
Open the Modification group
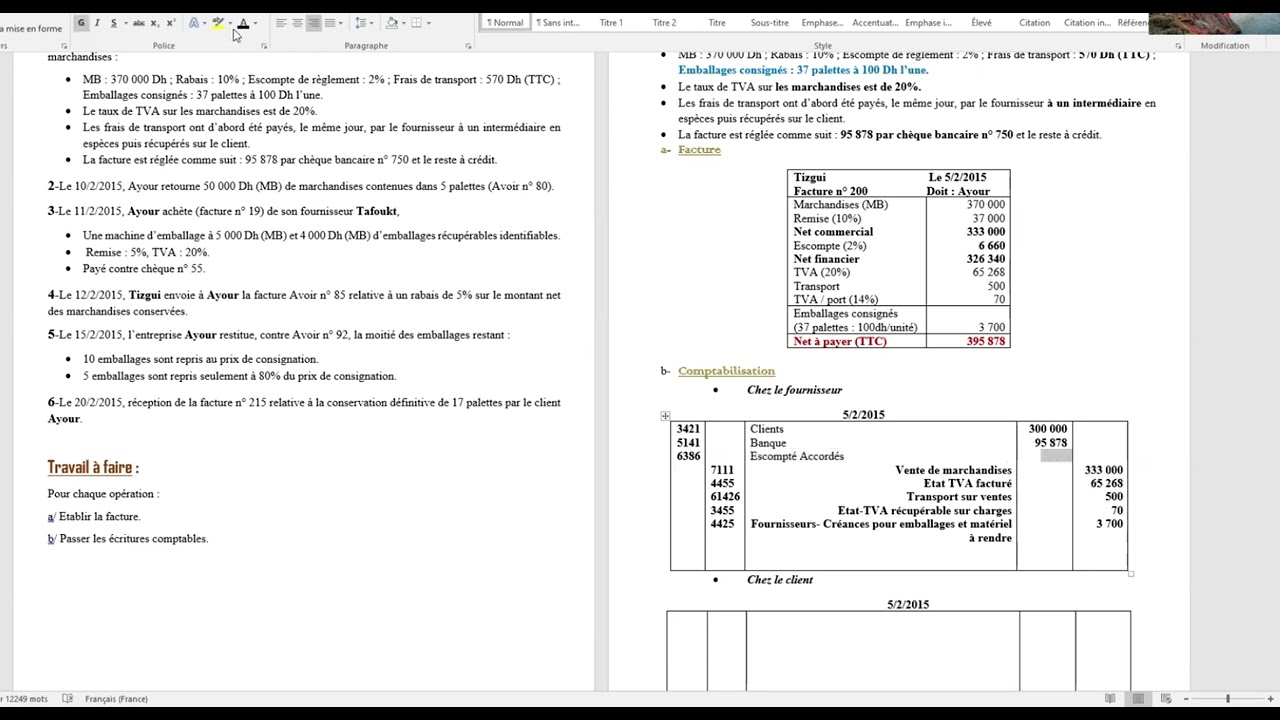pos(1225,46)
